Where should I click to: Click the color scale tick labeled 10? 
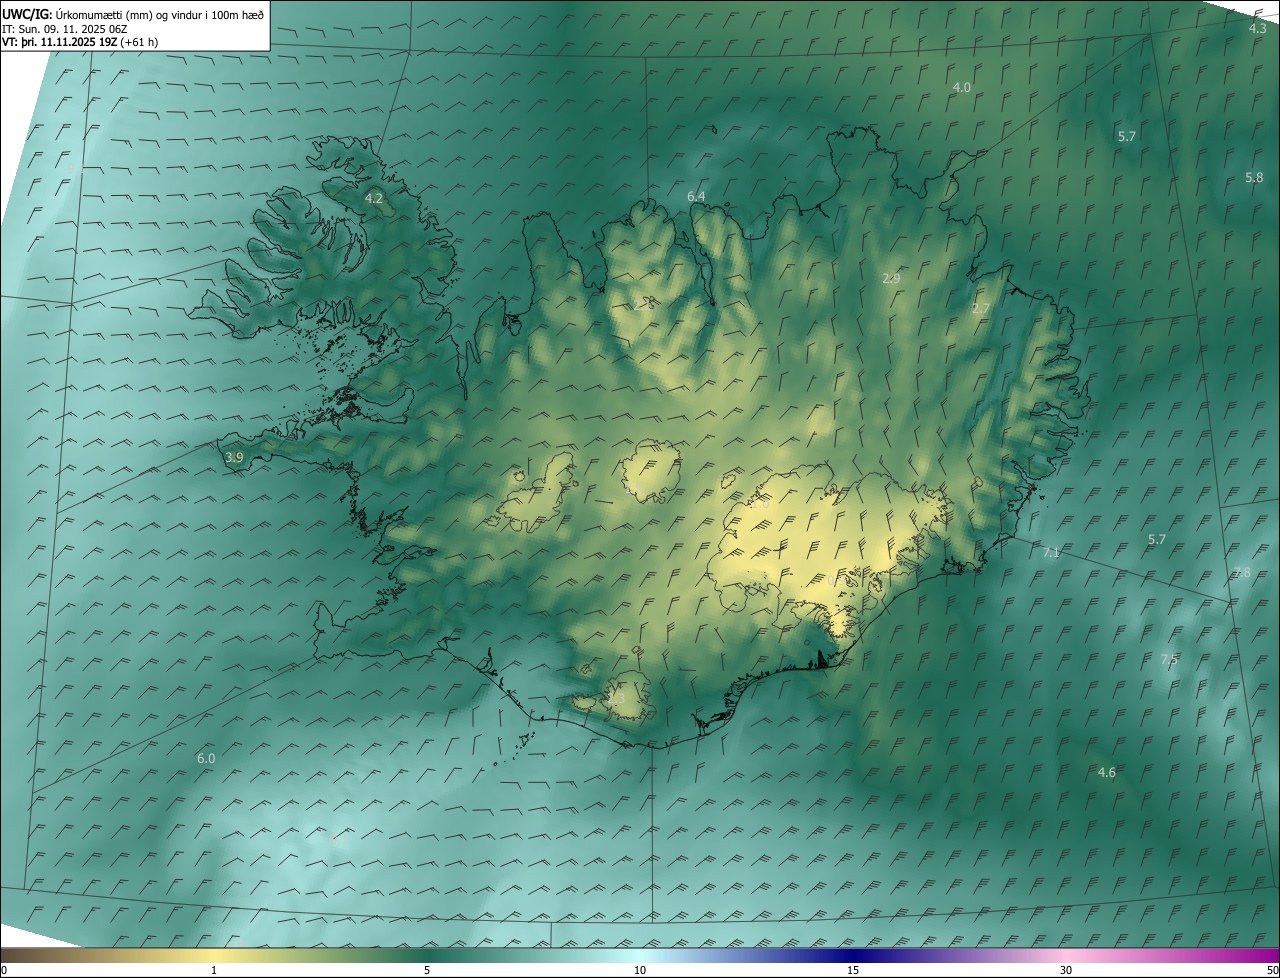(640, 970)
